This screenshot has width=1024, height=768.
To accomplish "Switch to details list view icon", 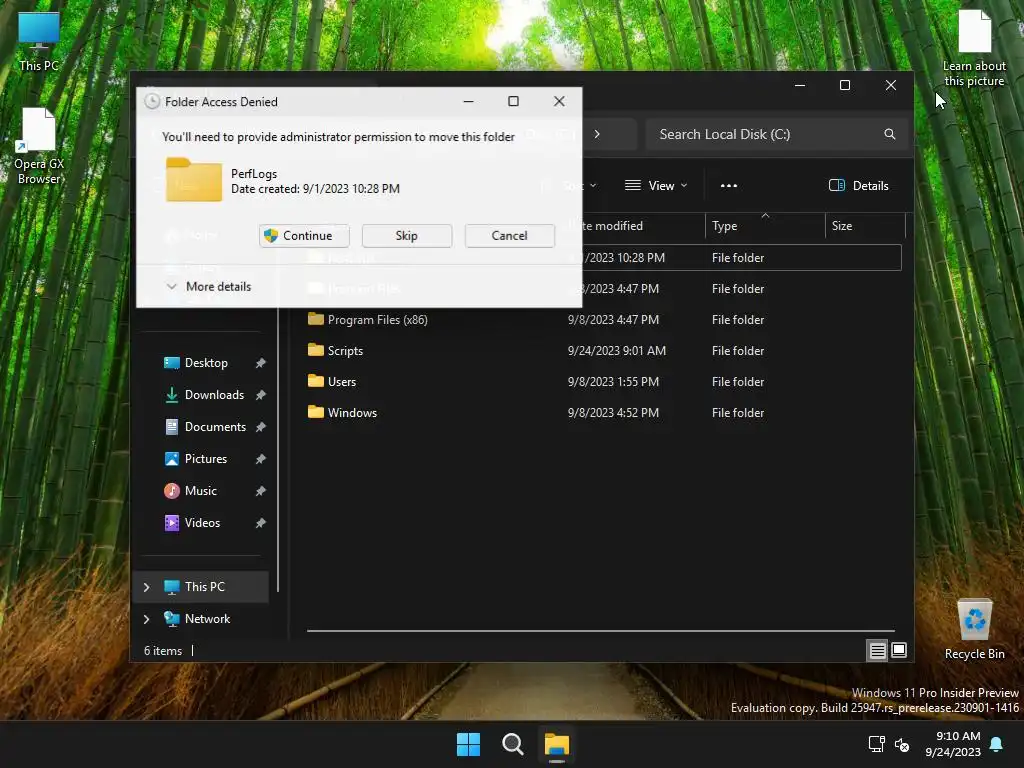I will tap(877, 650).
